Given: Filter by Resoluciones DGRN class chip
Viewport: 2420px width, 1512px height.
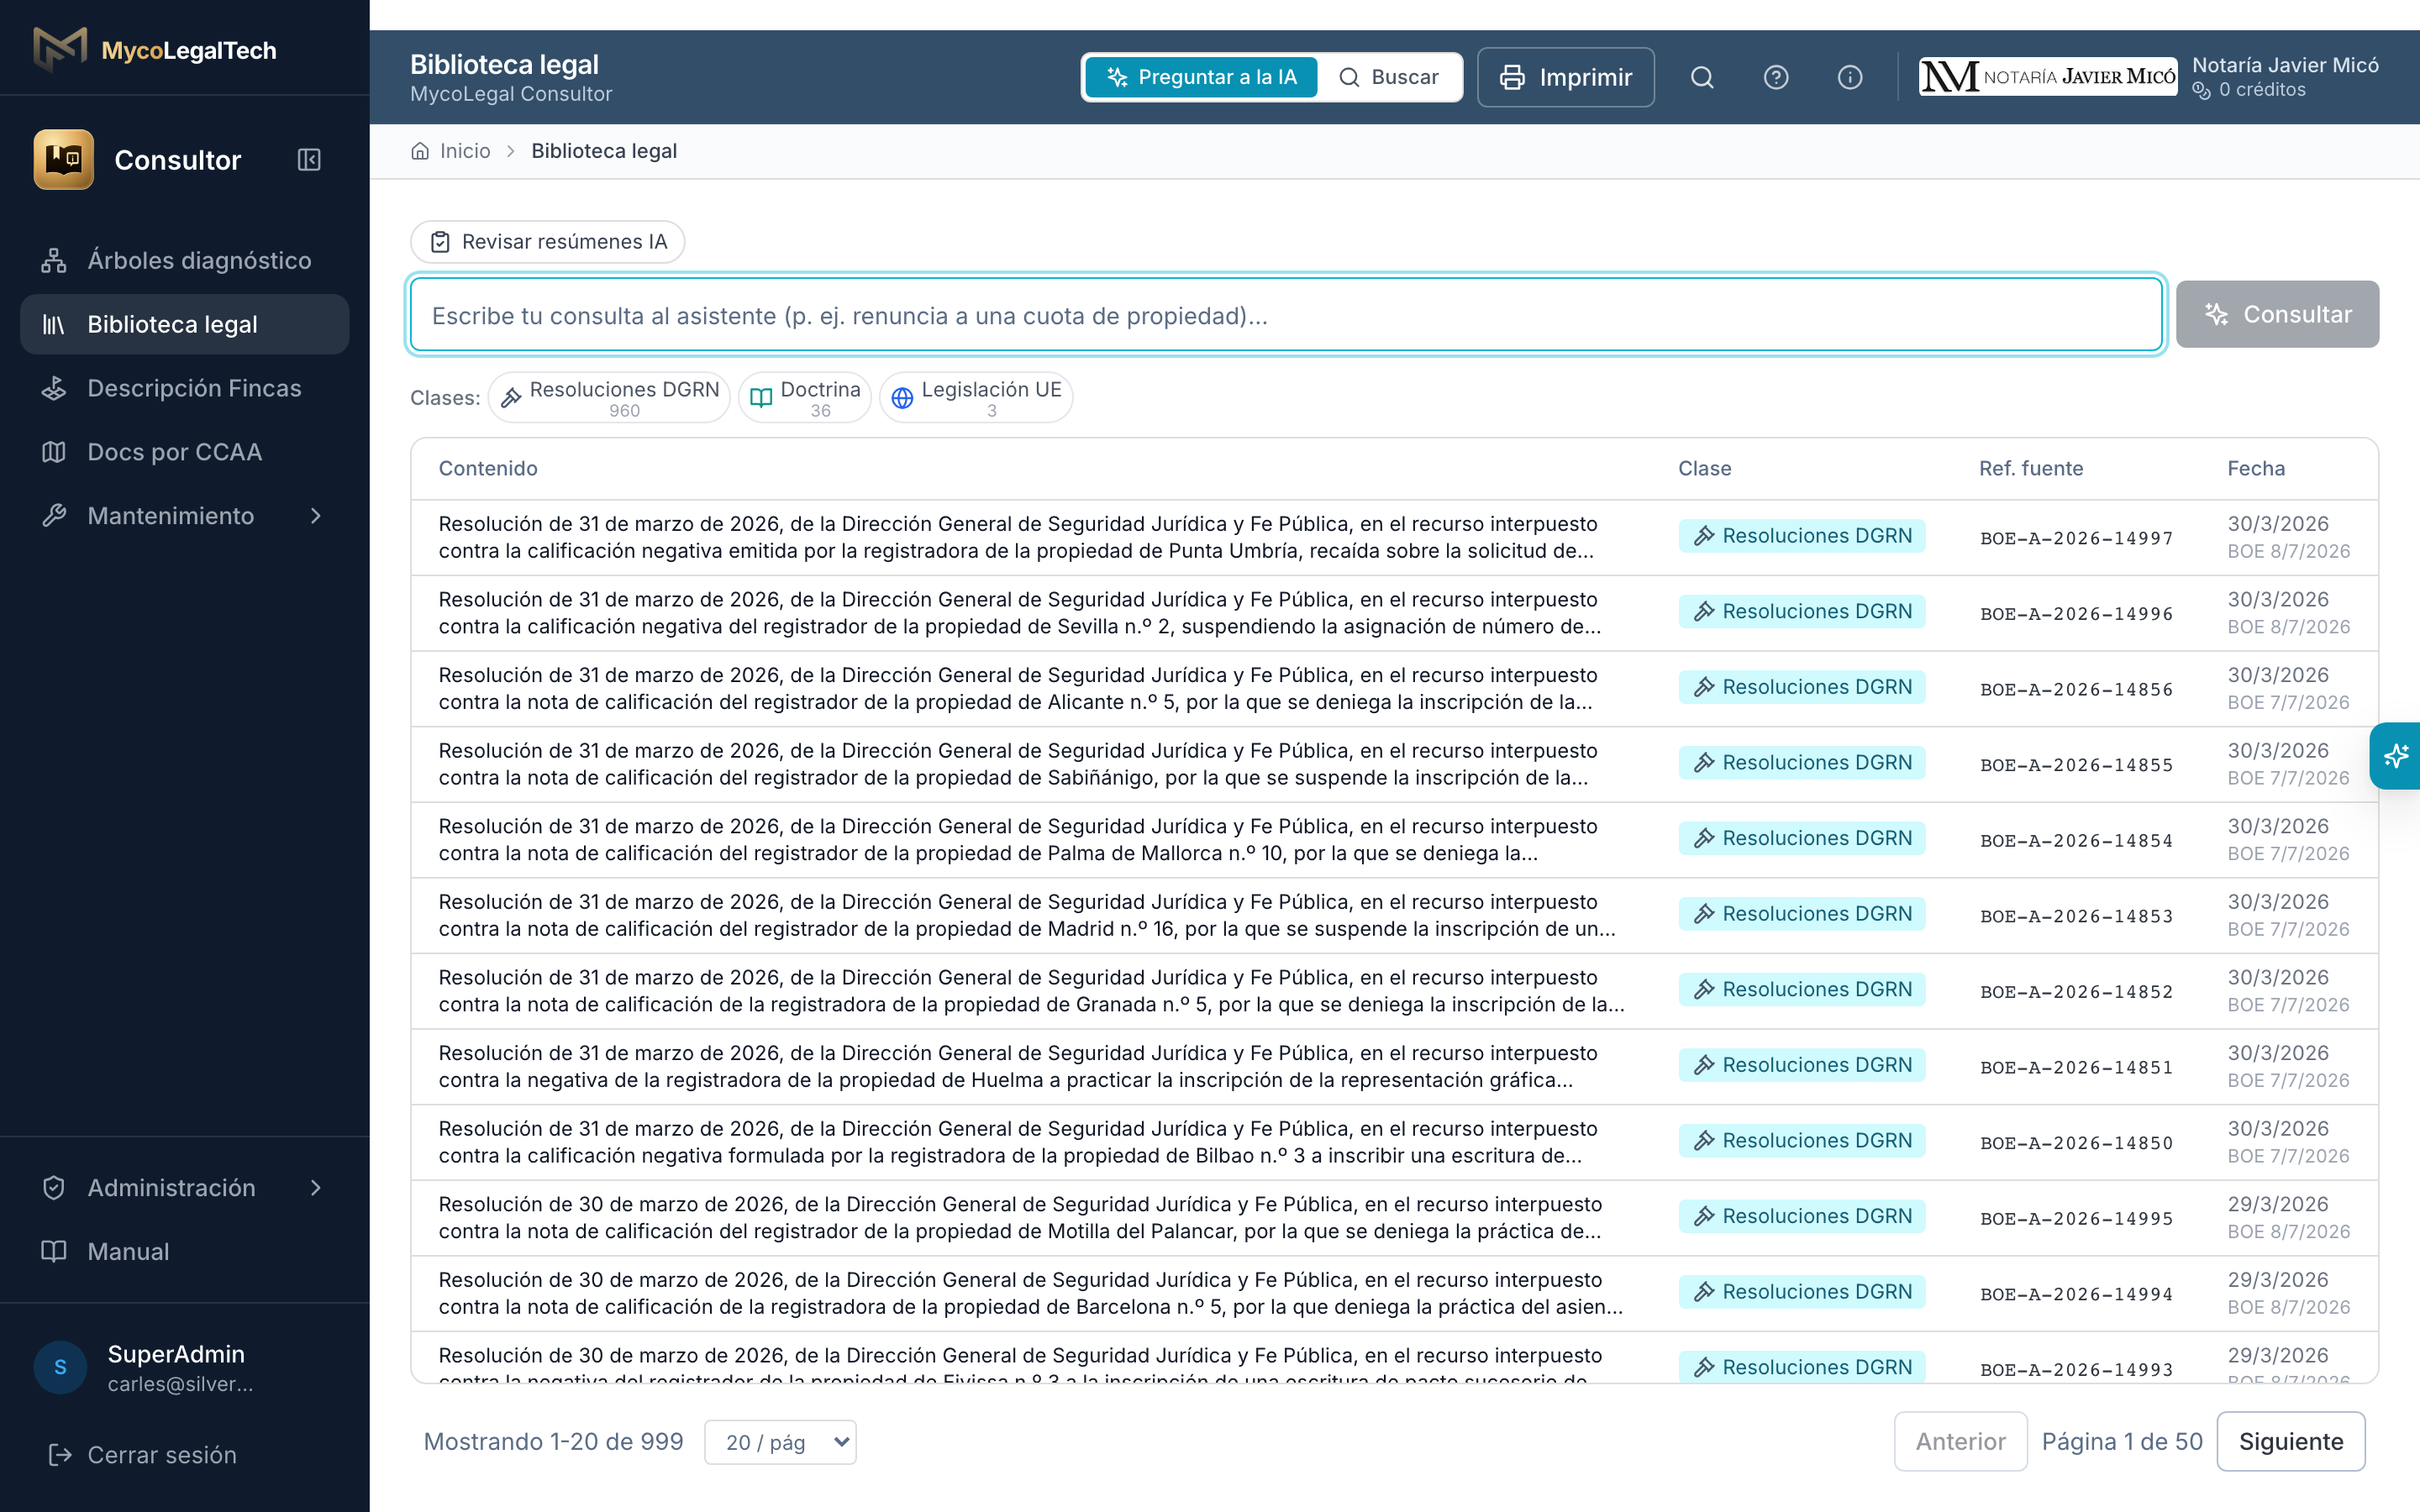Looking at the screenshot, I should (609, 397).
